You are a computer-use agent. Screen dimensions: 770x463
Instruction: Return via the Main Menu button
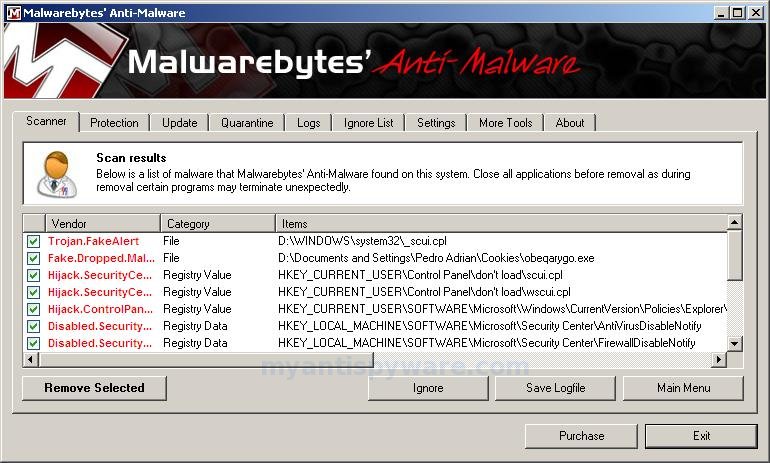pyautogui.click(x=684, y=388)
